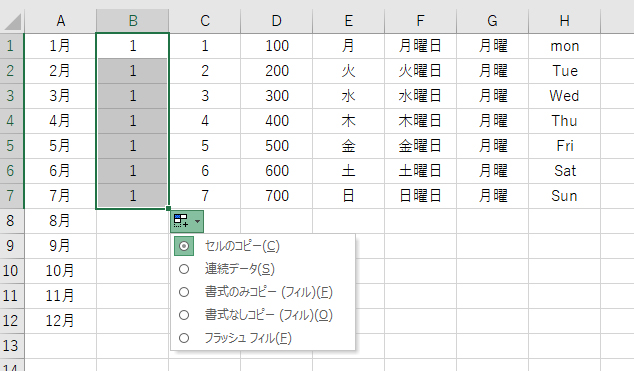
Task: Select row 1 header
Action: [12, 46]
